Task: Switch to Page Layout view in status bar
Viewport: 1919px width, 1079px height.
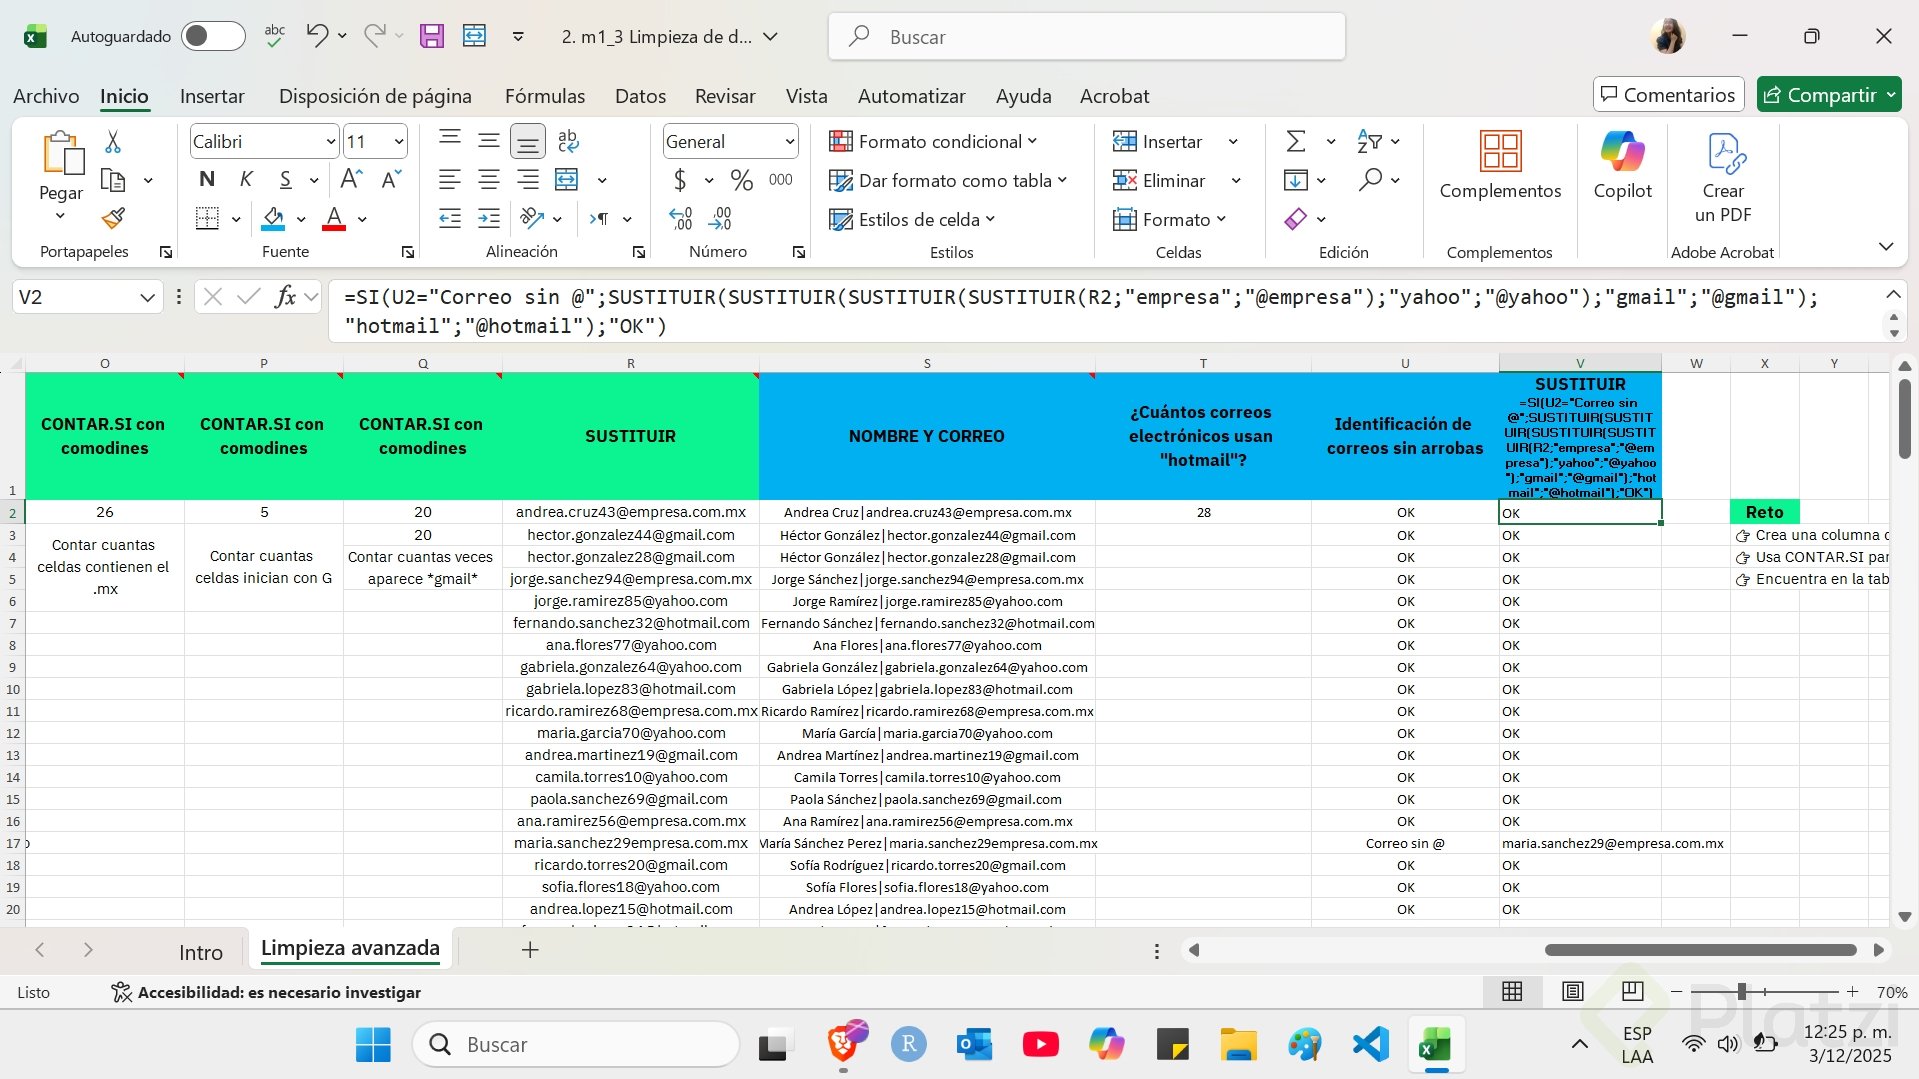Action: tap(1572, 991)
